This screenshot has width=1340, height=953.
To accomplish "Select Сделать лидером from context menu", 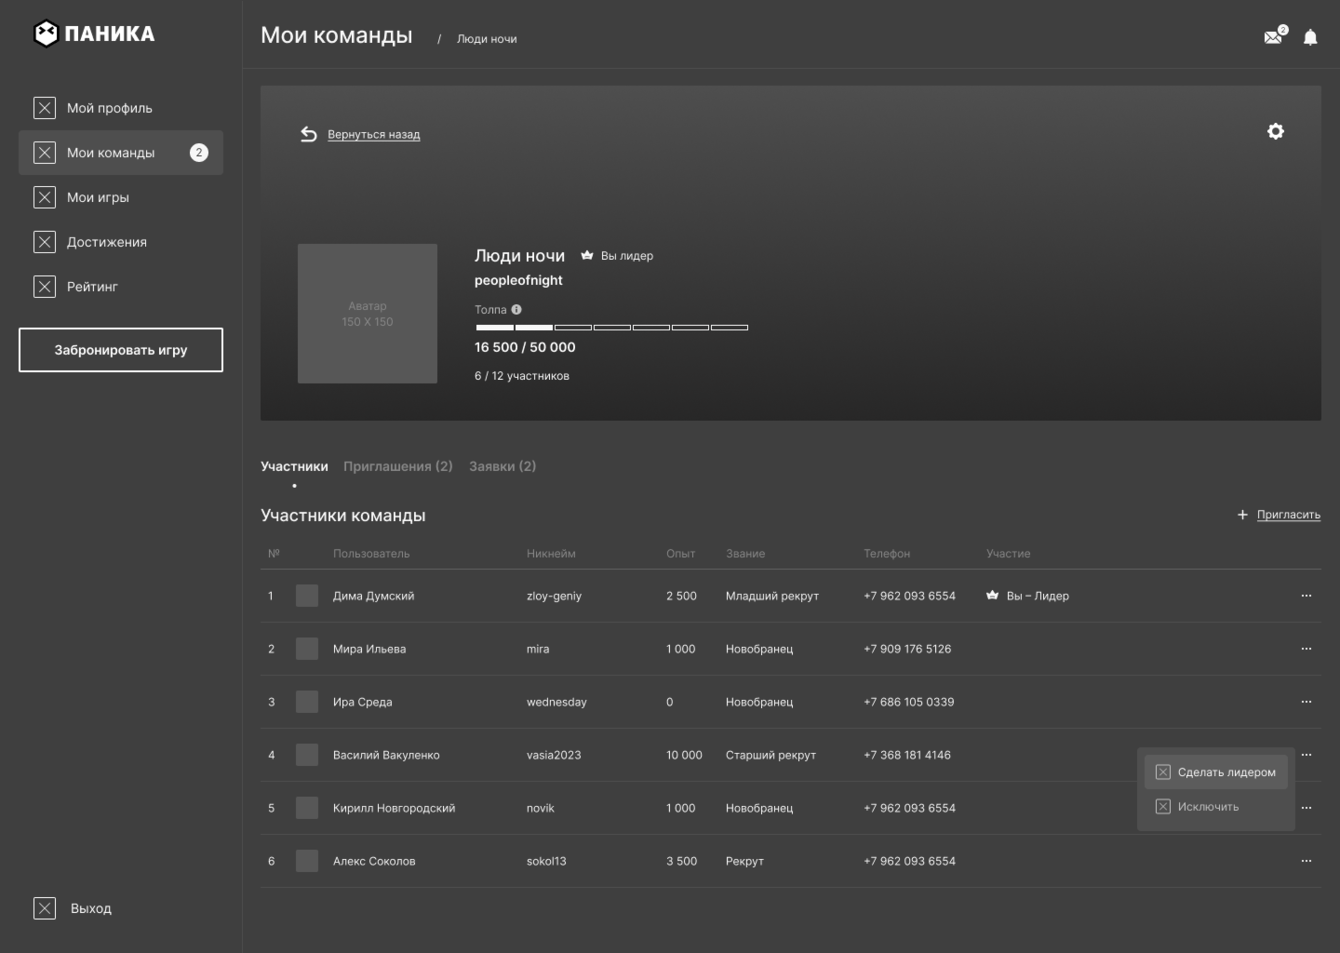I will click(1217, 772).
